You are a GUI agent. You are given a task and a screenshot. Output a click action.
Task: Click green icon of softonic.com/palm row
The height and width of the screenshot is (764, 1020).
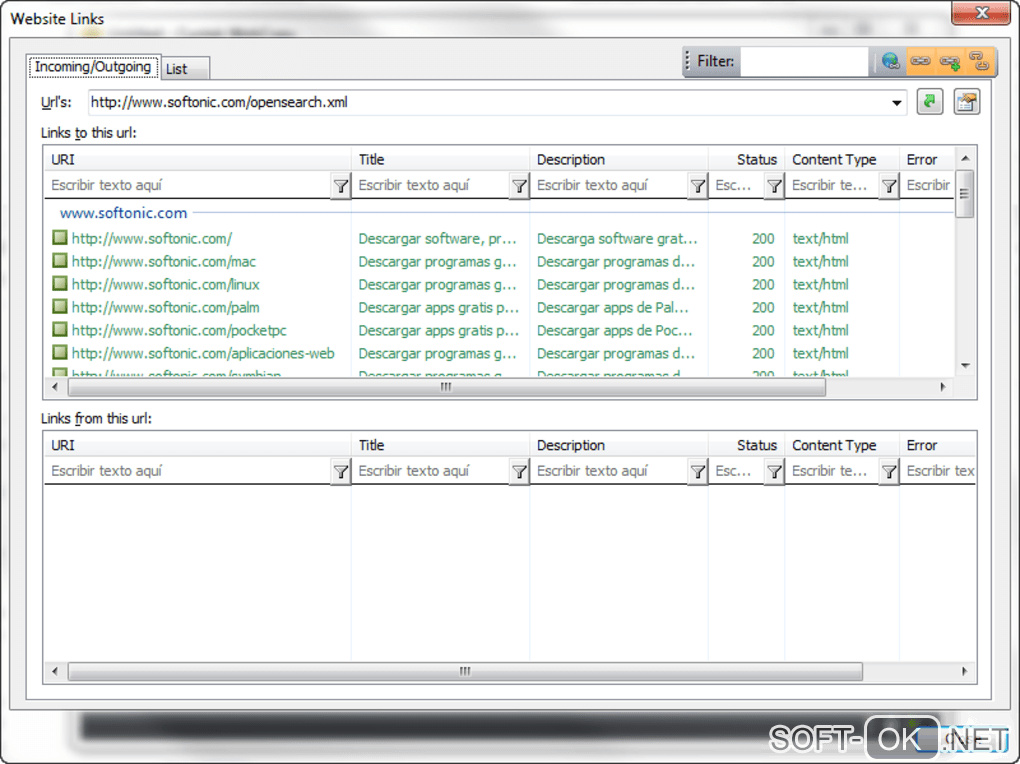60,306
